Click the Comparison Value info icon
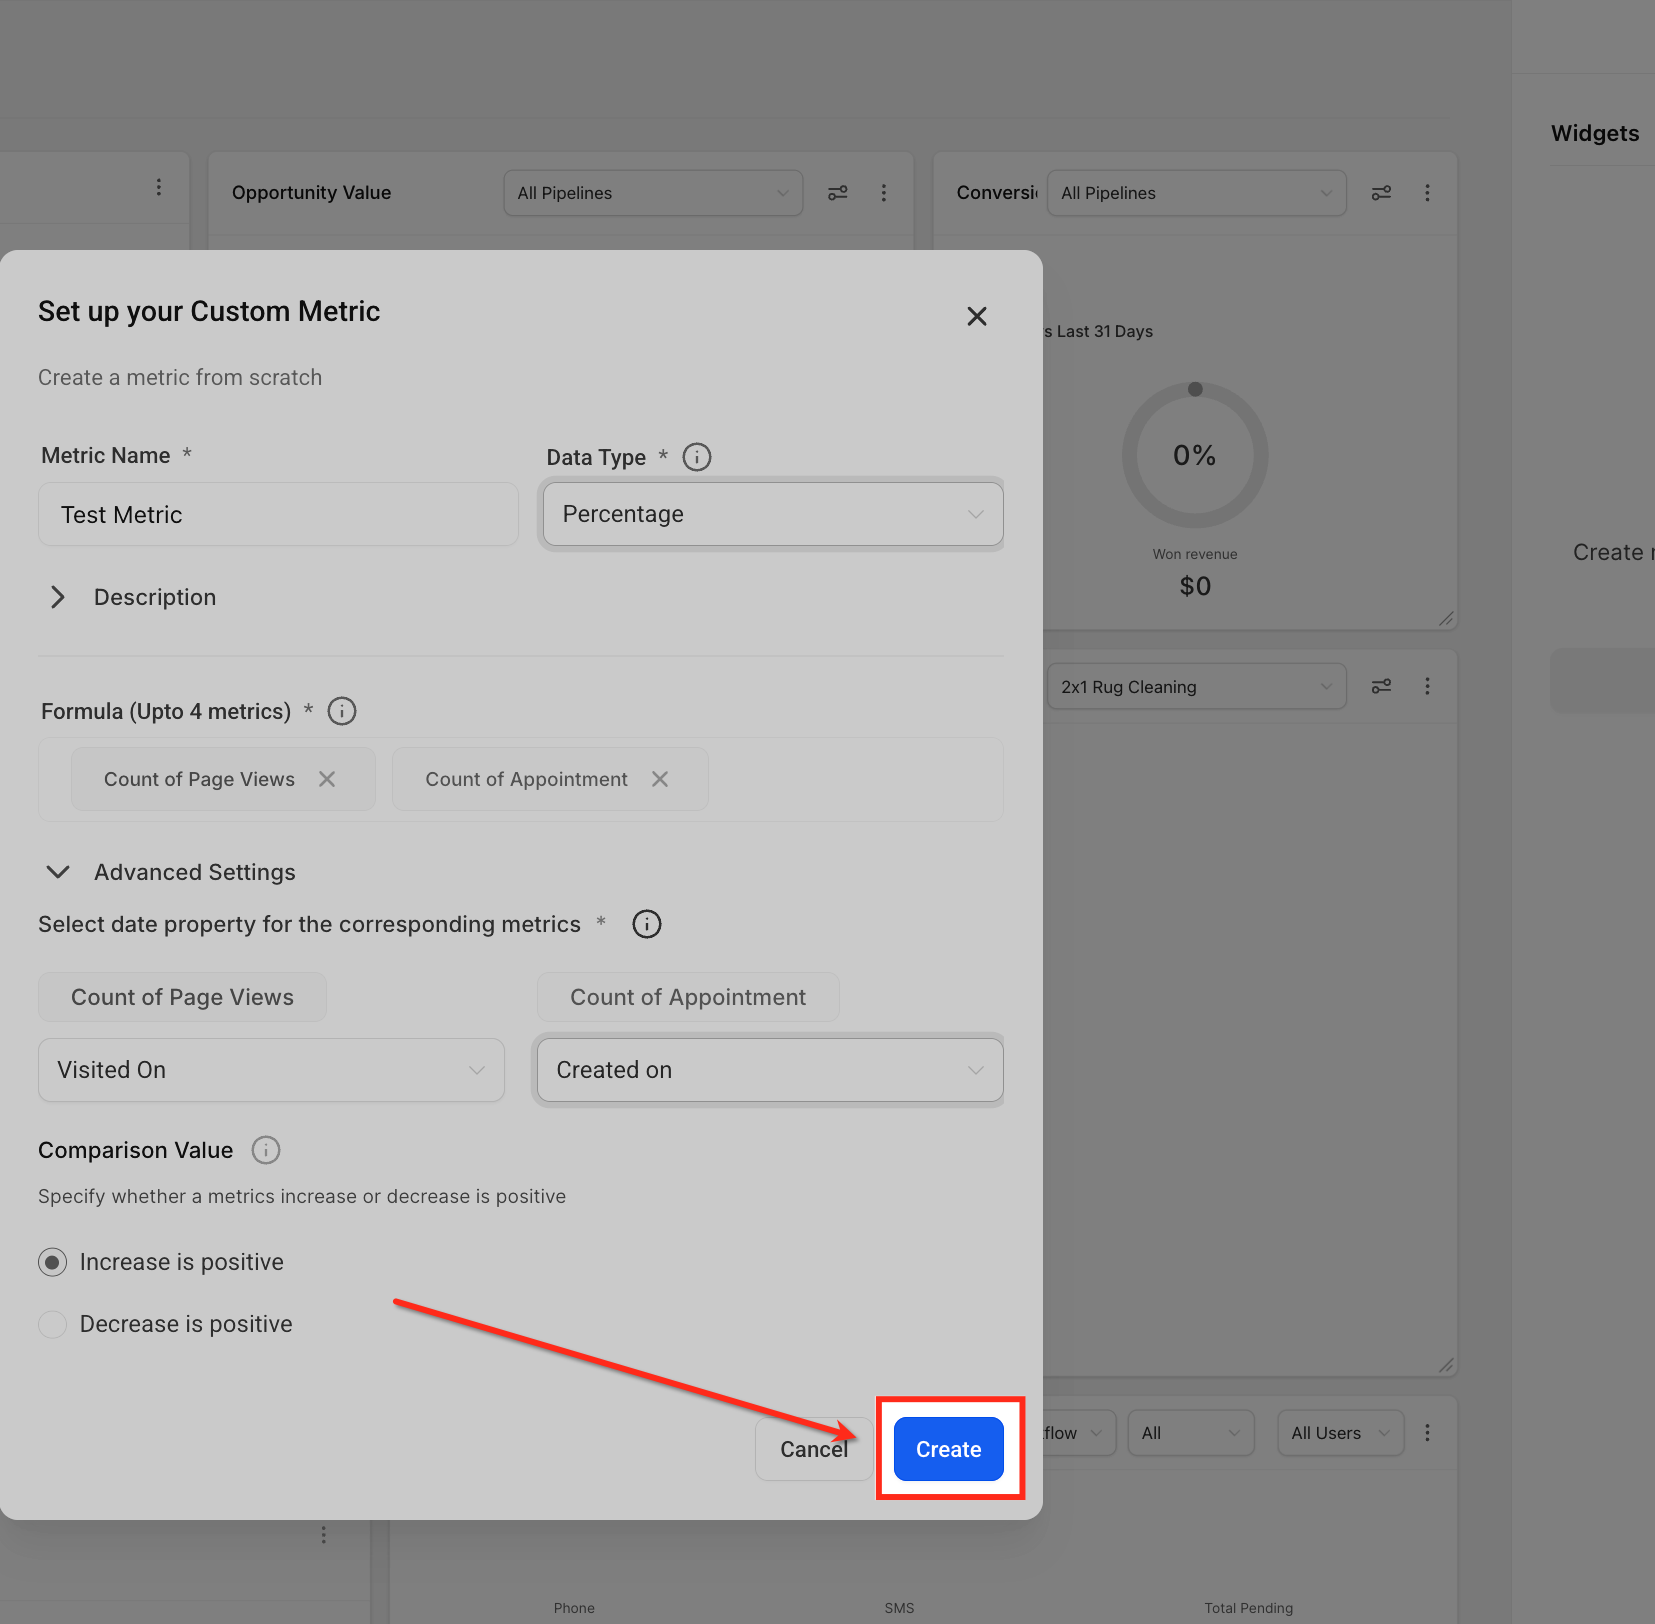This screenshot has width=1655, height=1624. pos(266,1150)
